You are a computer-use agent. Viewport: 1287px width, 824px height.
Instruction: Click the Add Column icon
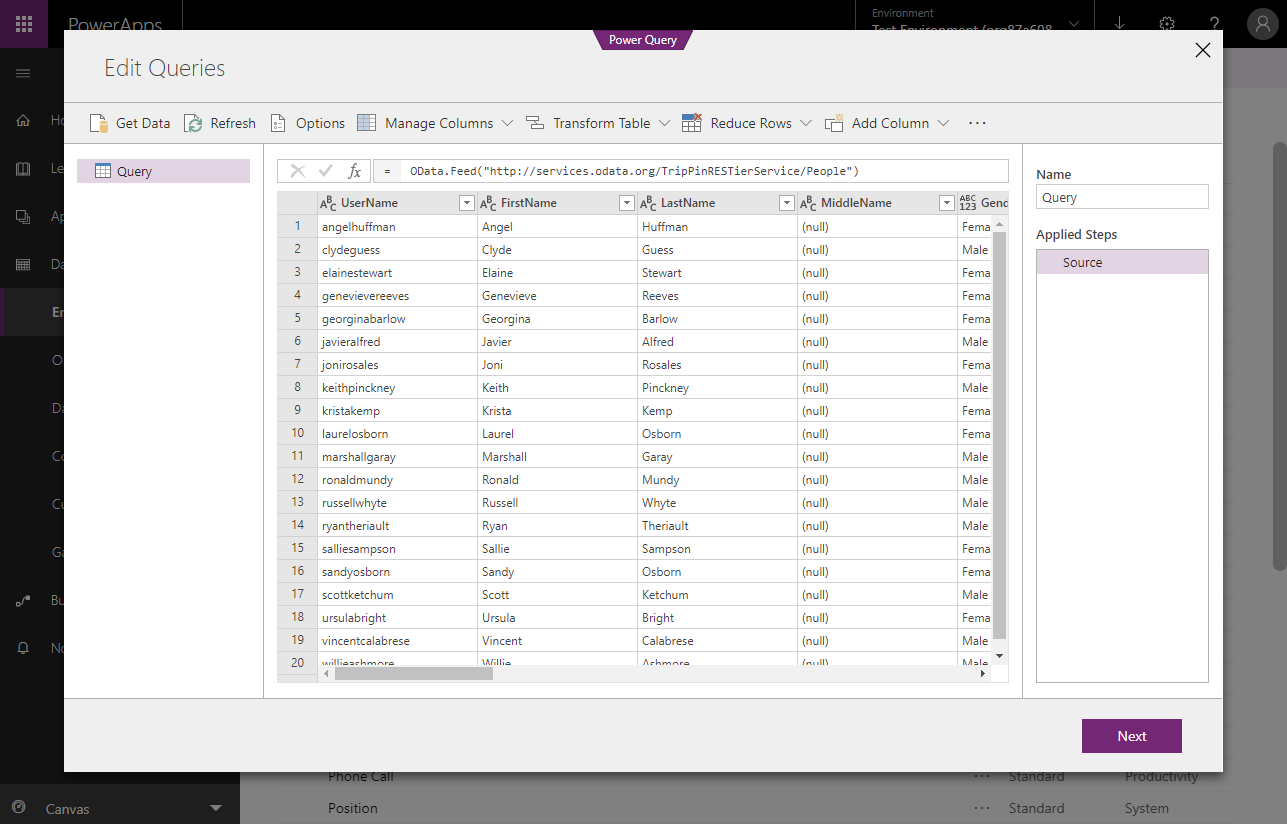tap(834, 122)
